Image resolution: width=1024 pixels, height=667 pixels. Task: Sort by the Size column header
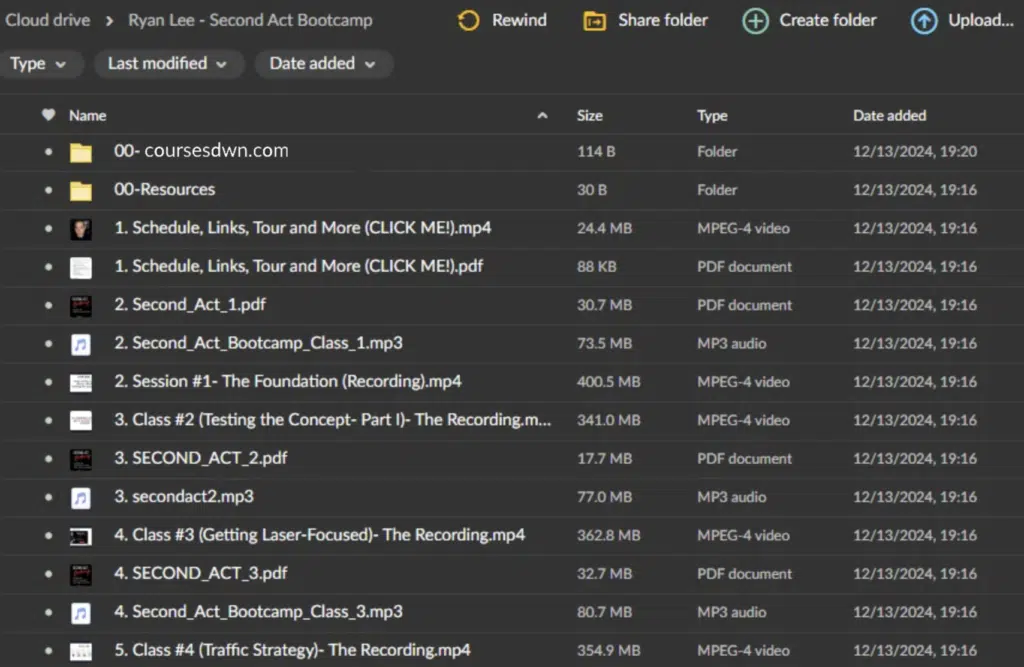pos(590,116)
